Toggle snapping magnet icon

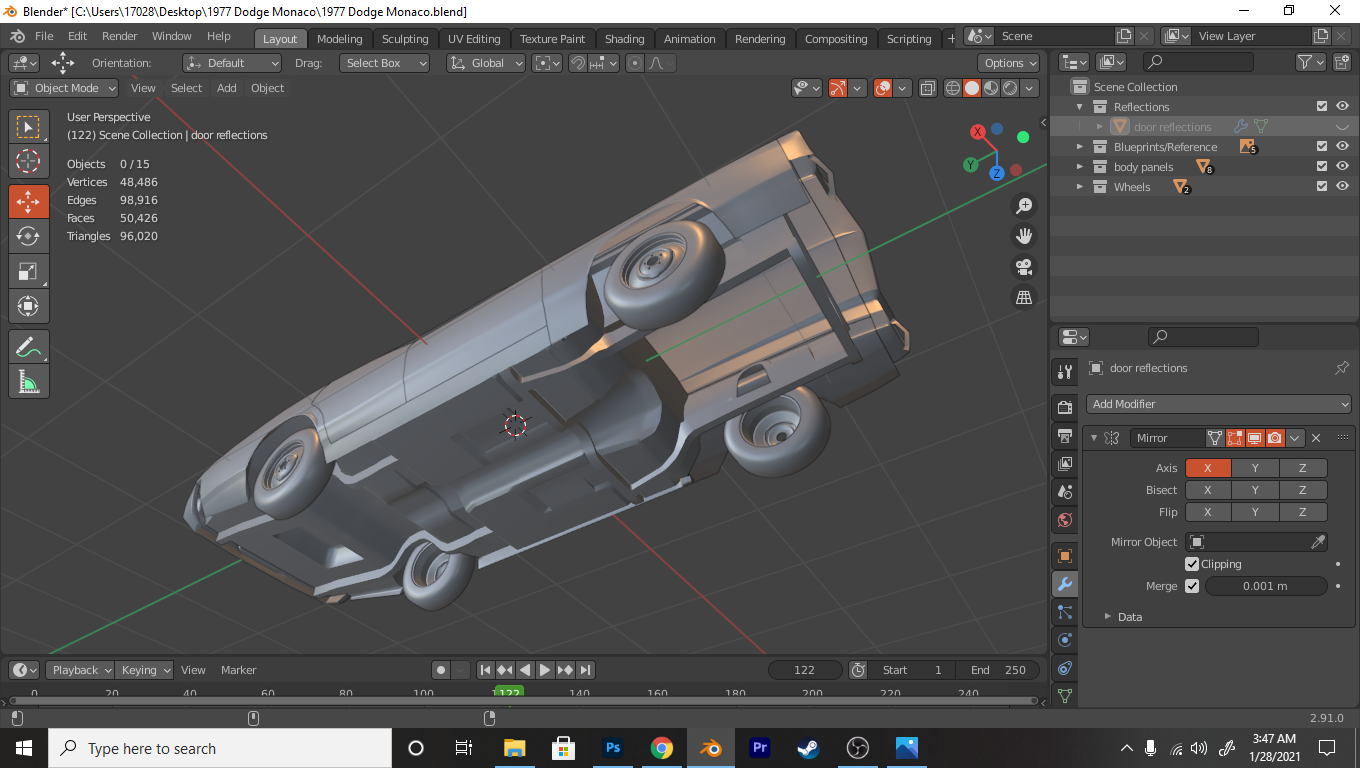click(x=577, y=63)
